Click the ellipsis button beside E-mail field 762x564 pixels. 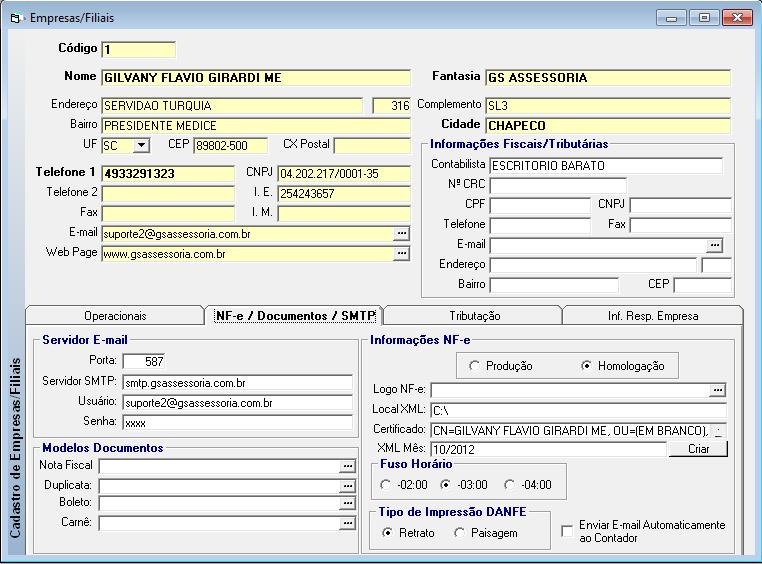[x=402, y=233]
